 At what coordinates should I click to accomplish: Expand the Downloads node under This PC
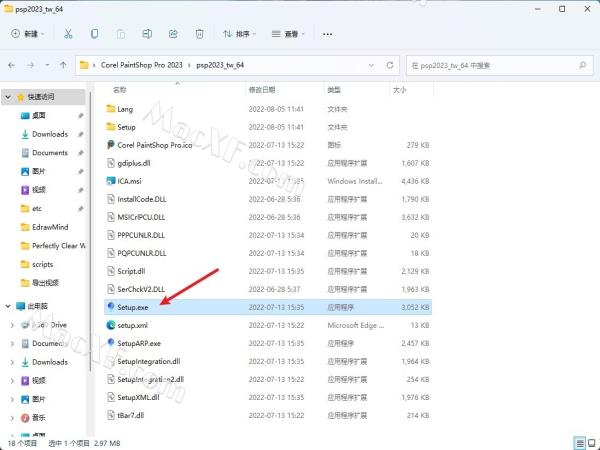tap(12, 362)
